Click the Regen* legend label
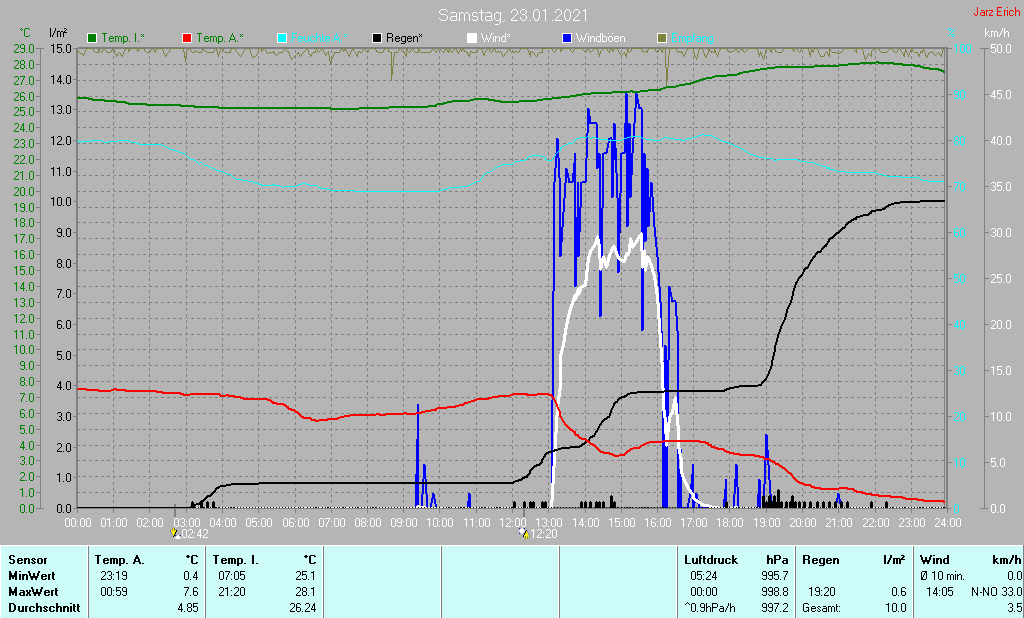The height and width of the screenshot is (618, 1024). (404, 38)
